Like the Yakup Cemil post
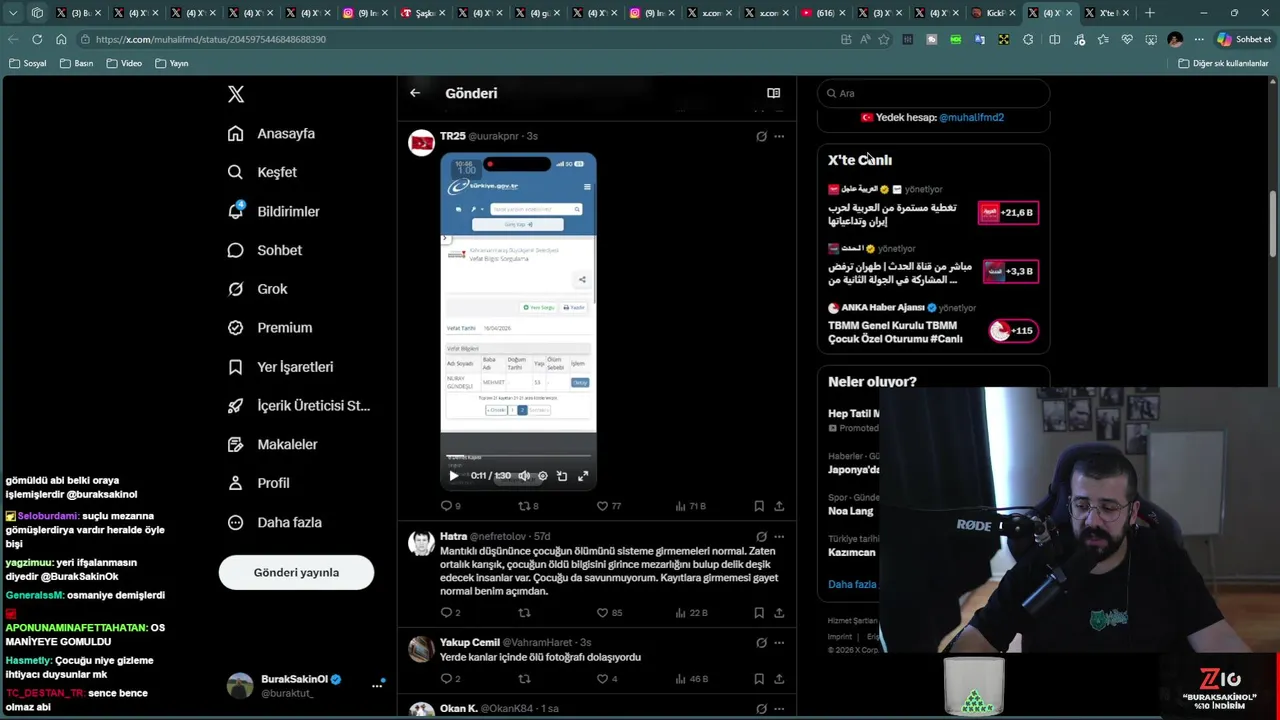Image resolution: width=1280 pixels, height=720 pixels. [607, 679]
